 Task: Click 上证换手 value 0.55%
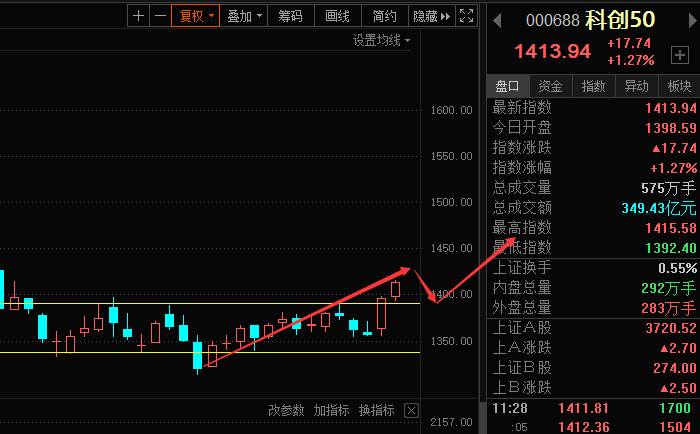(677, 268)
